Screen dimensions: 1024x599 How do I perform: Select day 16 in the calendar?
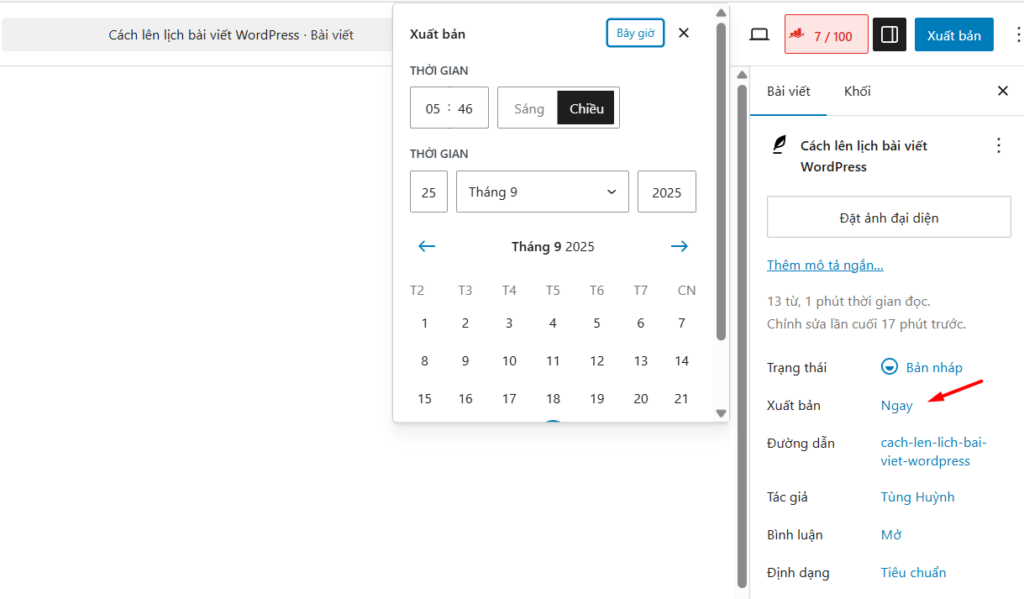click(465, 398)
